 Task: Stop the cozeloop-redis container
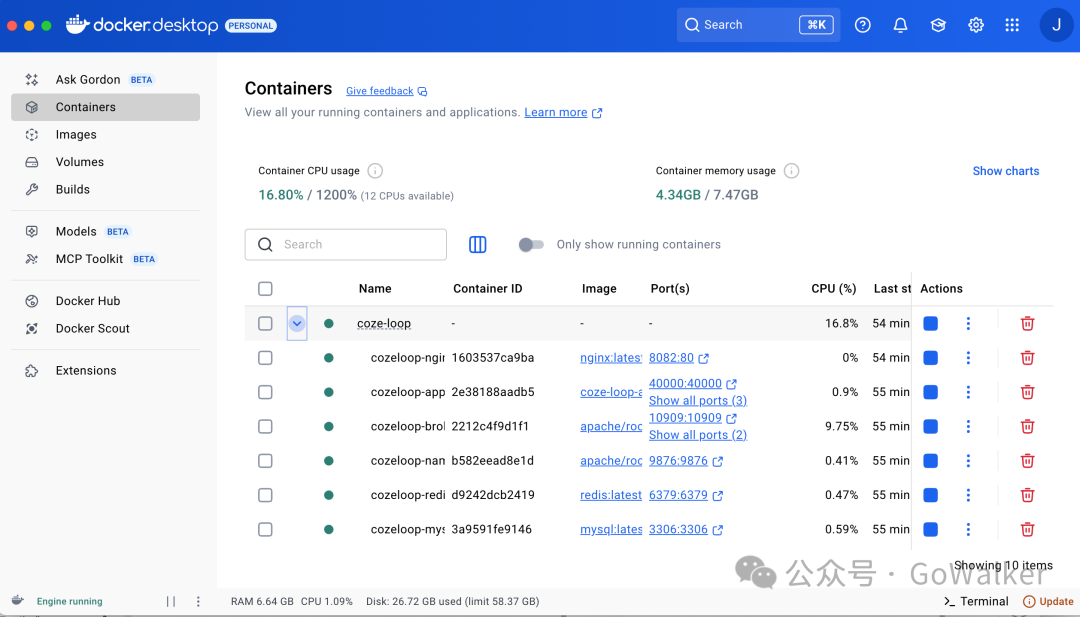(x=931, y=495)
